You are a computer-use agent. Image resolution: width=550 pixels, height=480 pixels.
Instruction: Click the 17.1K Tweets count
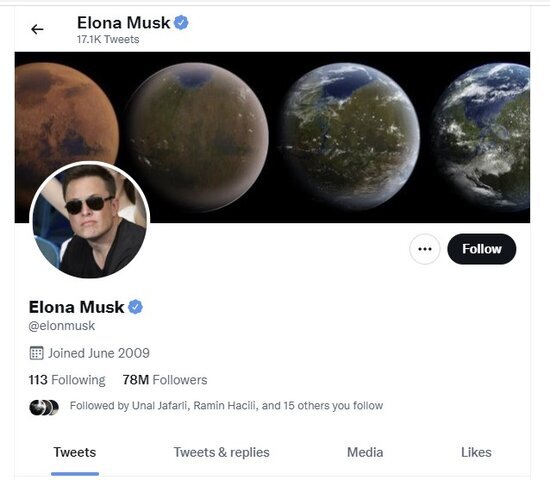(x=108, y=39)
